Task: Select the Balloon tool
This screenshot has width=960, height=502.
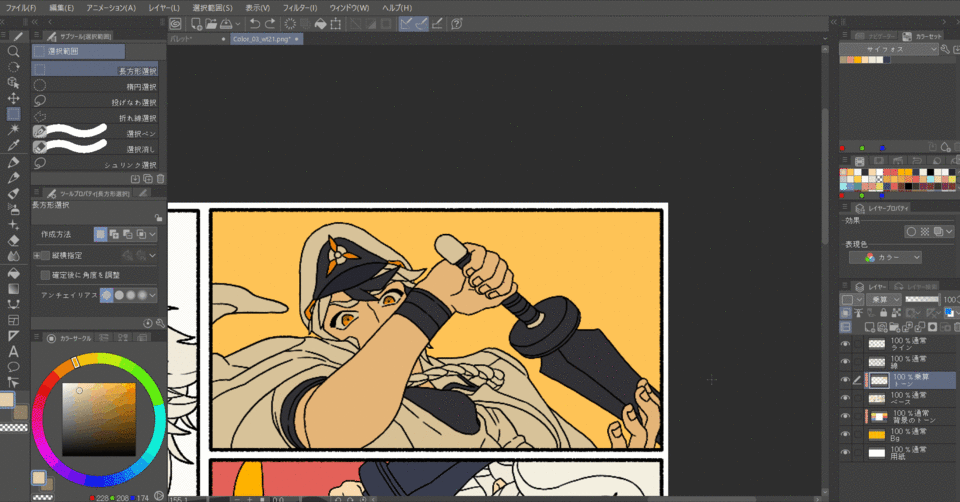Action: click(x=13, y=367)
